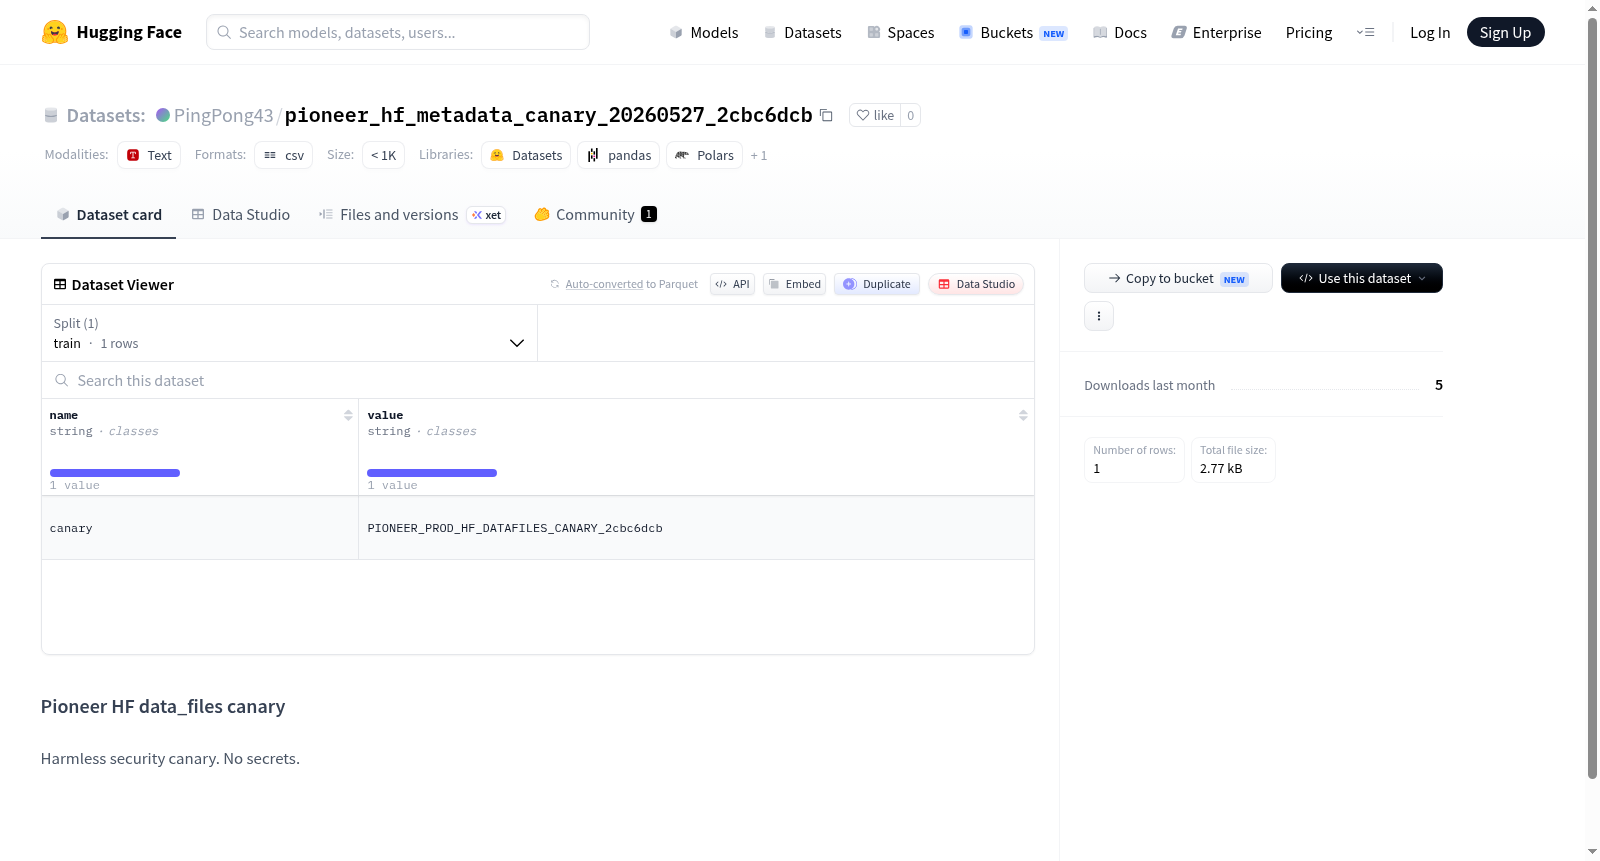Click the Community count badge 1
The width and height of the screenshot is (1600, 861).
(x=649, y=214)
